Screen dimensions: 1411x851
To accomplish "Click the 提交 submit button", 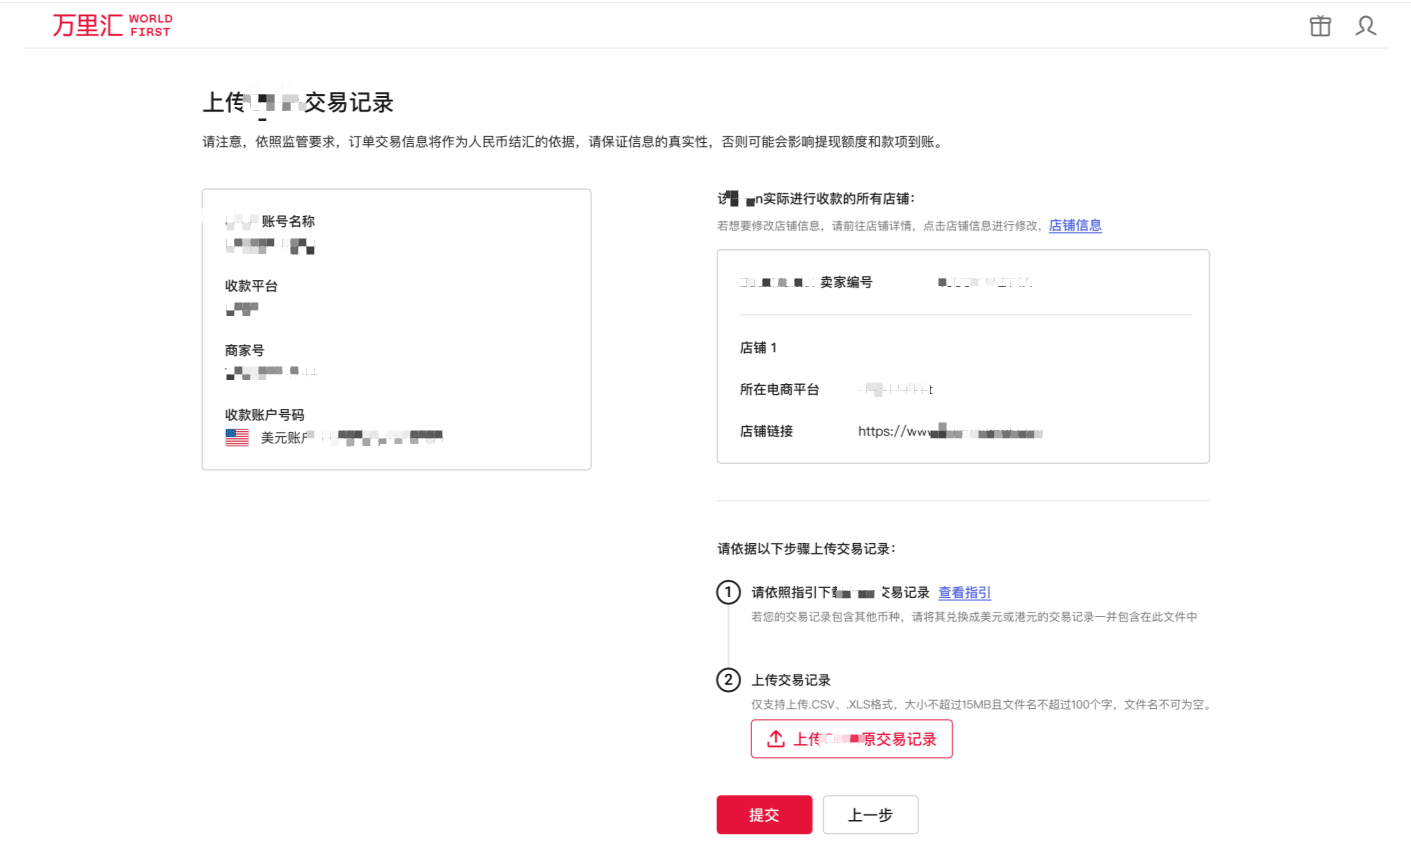I will (x=764, y=814).
